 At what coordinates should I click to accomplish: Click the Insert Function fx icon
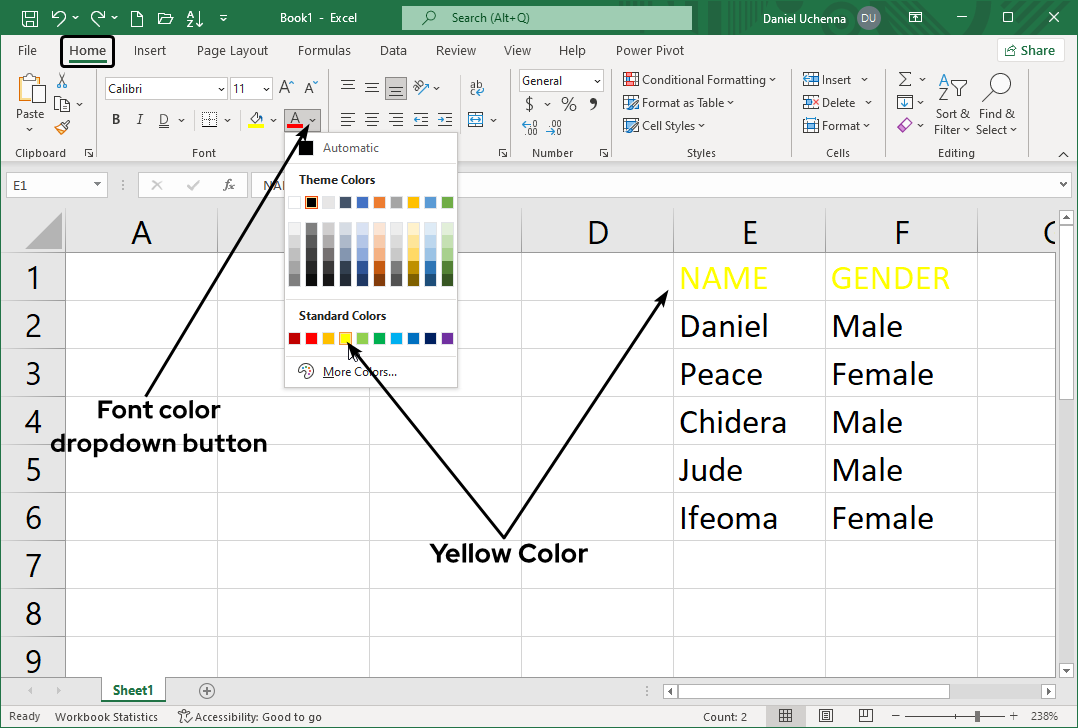[229, 185]
